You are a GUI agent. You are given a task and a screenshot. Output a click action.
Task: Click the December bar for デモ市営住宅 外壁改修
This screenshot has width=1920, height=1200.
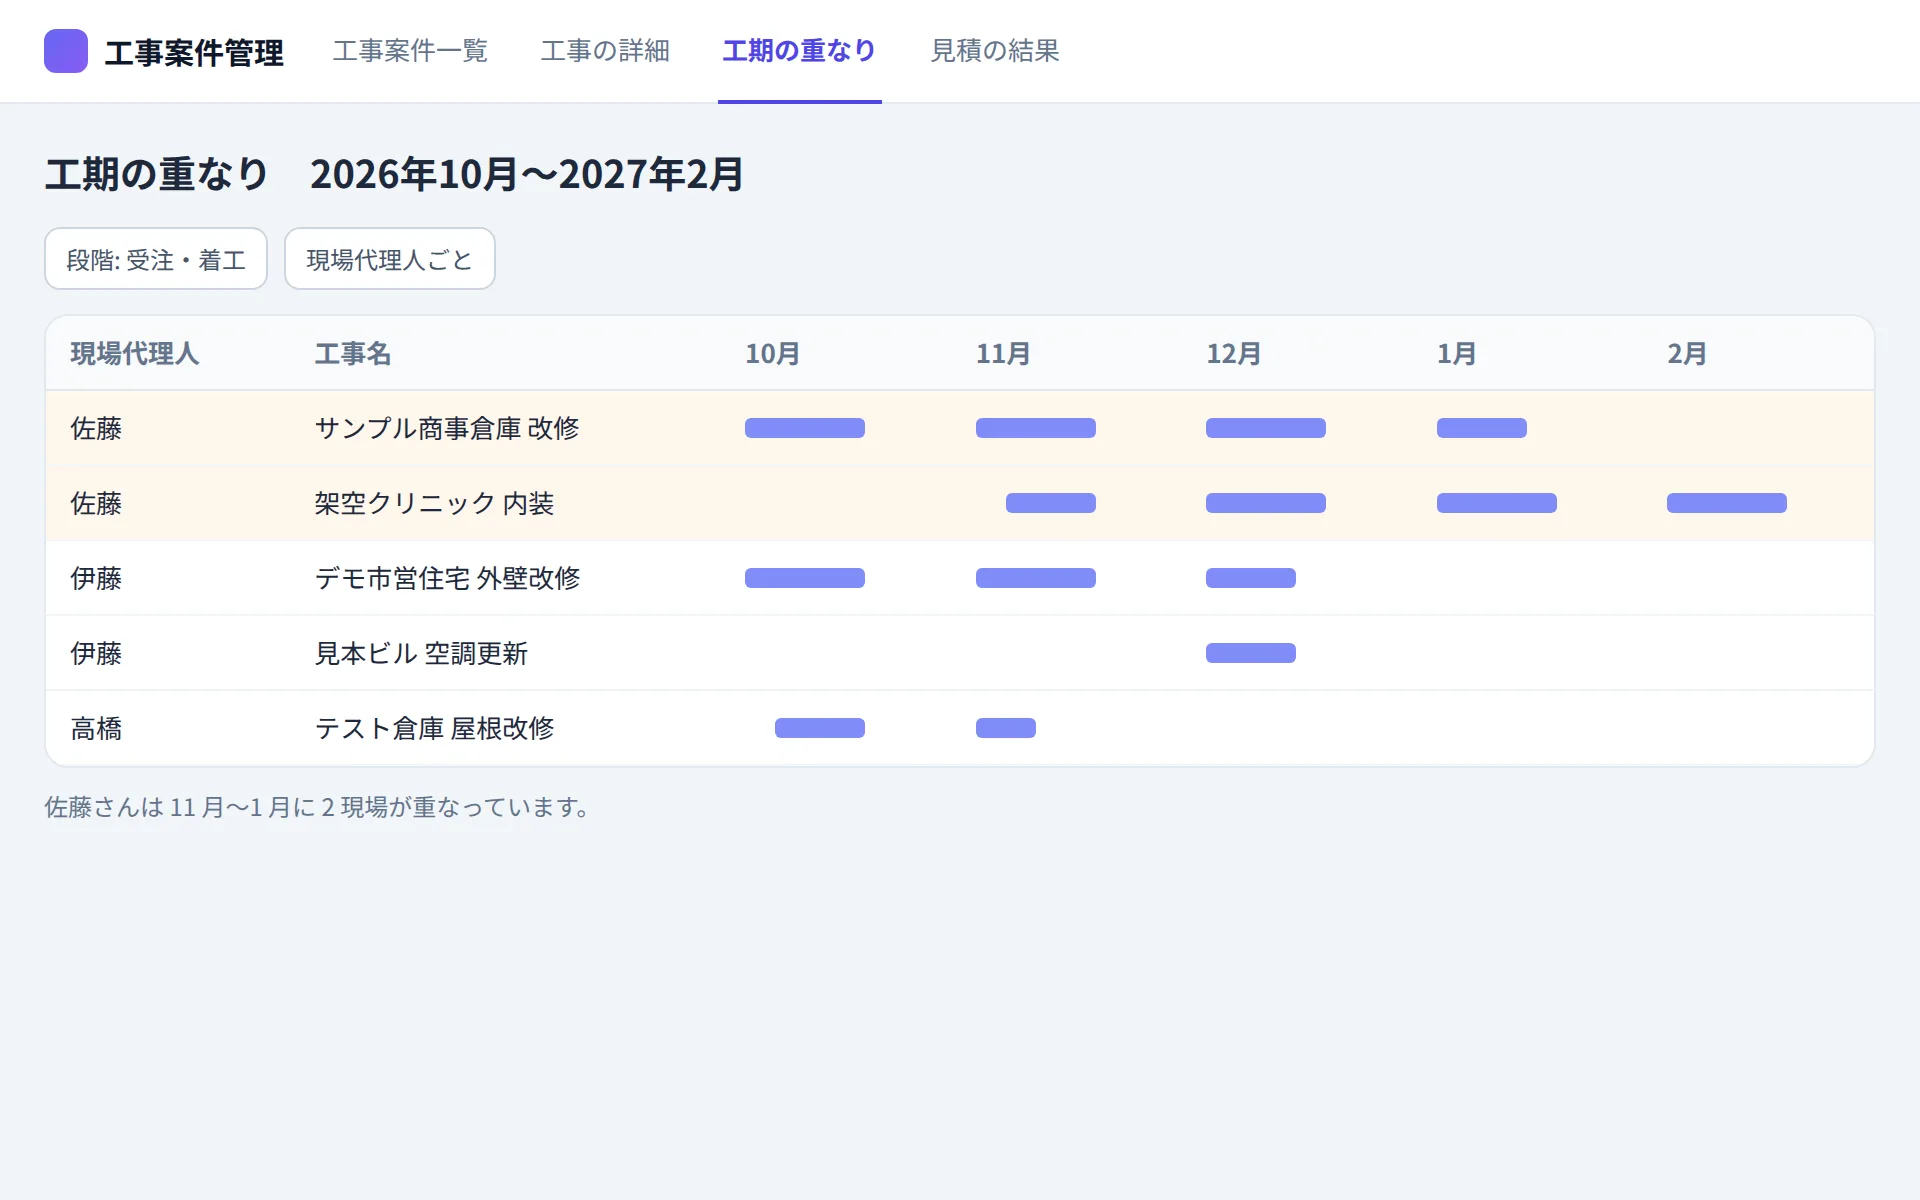click(1251, 578)
